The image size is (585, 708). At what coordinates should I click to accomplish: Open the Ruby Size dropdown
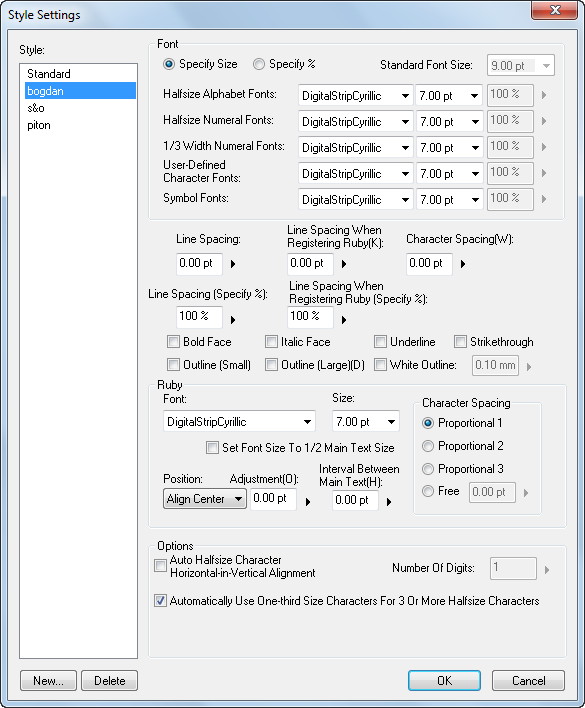point(366,422)
